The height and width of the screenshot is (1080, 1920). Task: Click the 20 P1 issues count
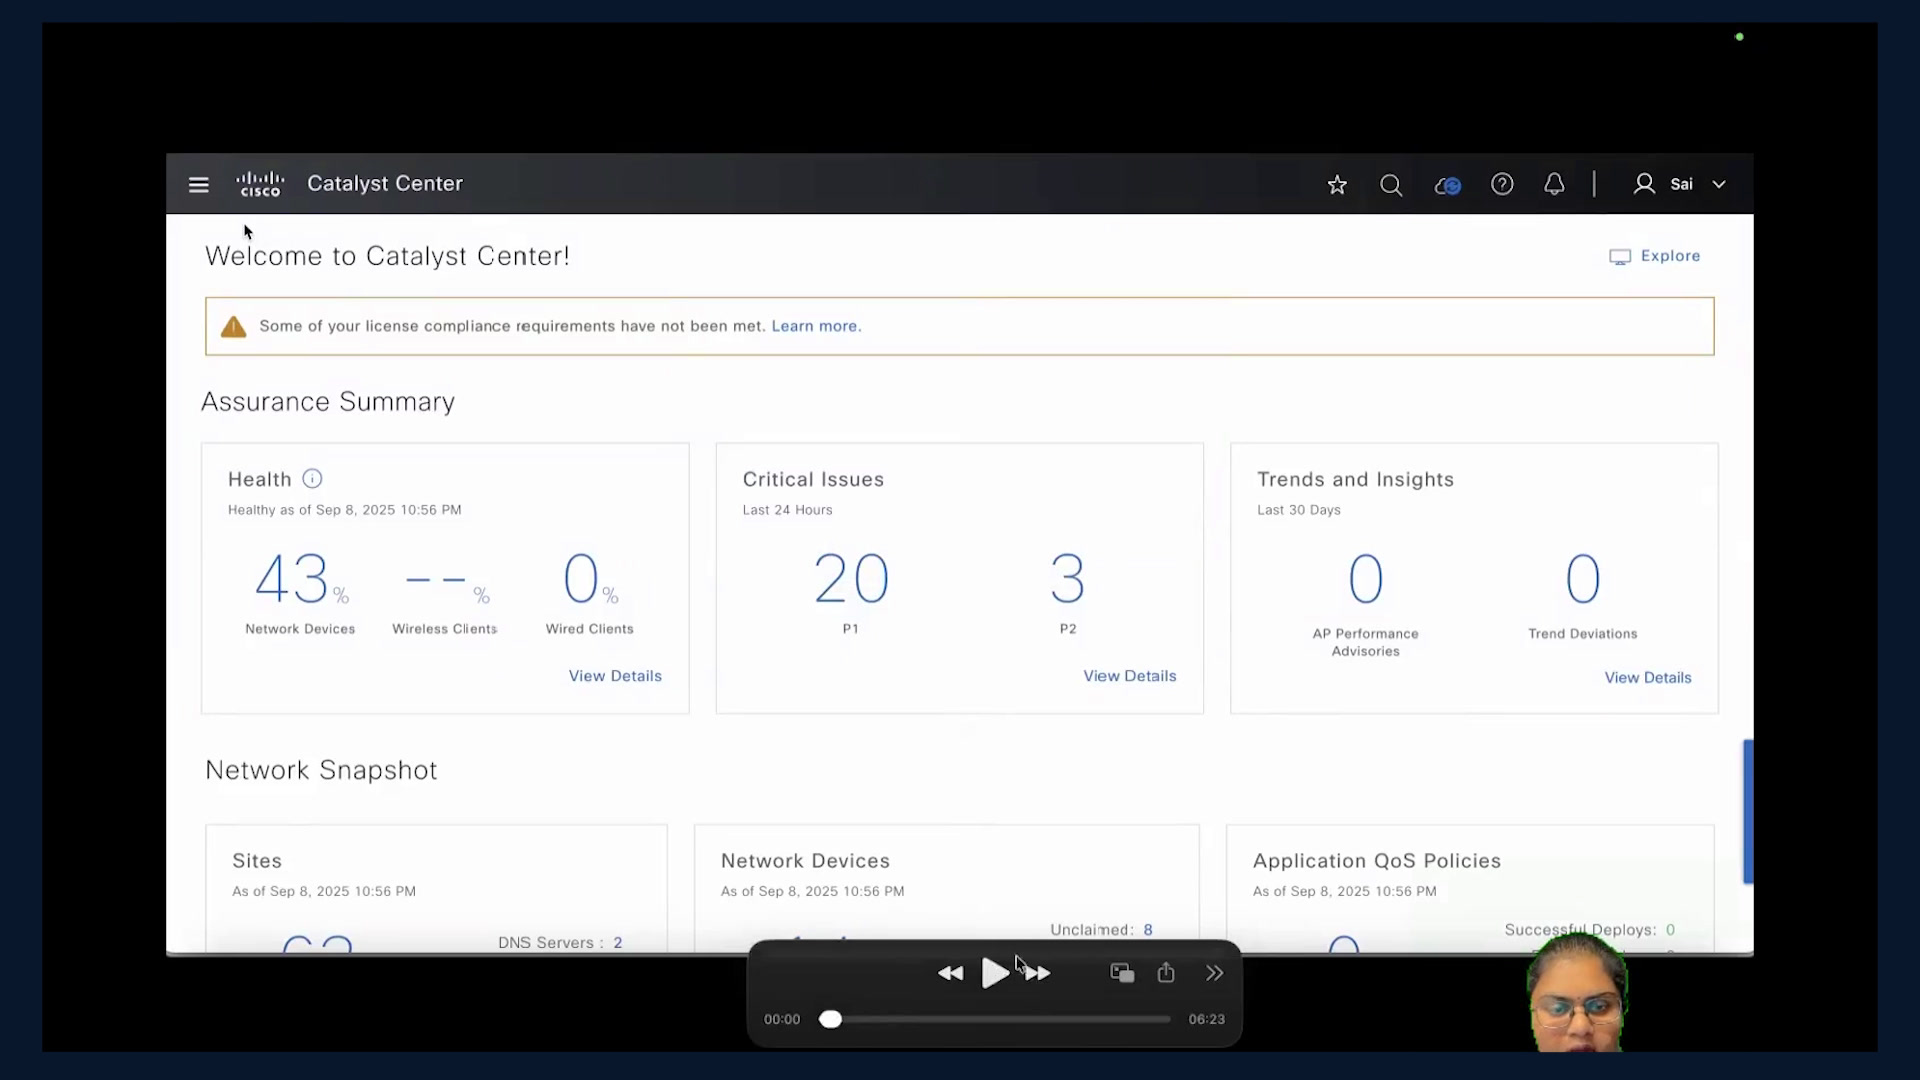(851, 579)
